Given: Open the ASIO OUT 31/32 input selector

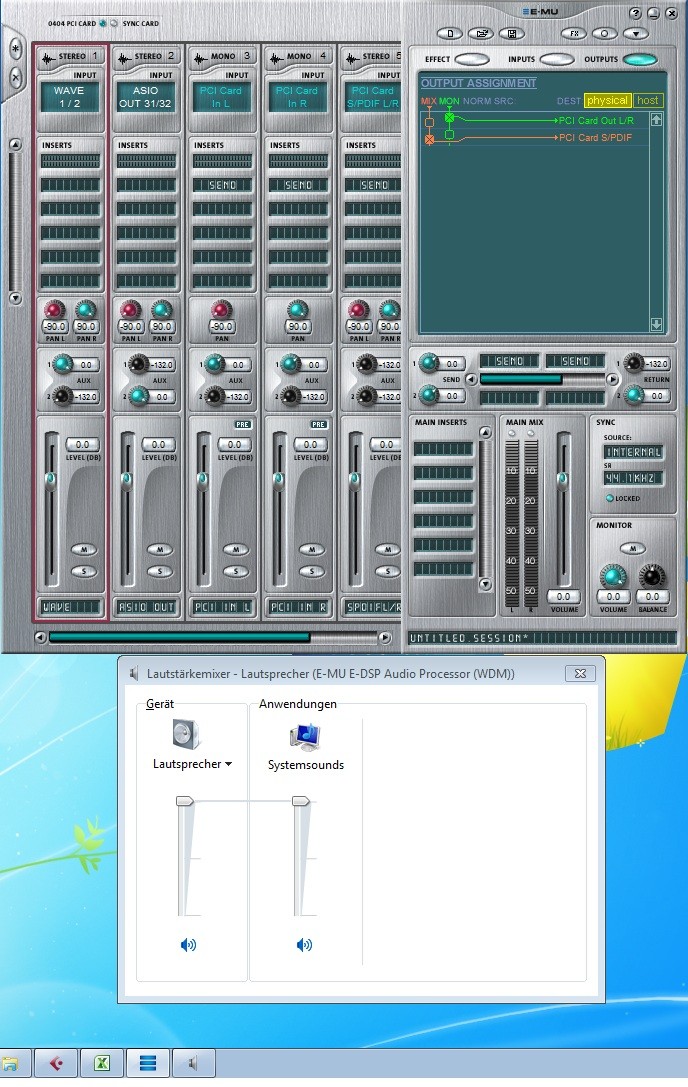Looking at the screenshot, I should [x=146, y=97].
